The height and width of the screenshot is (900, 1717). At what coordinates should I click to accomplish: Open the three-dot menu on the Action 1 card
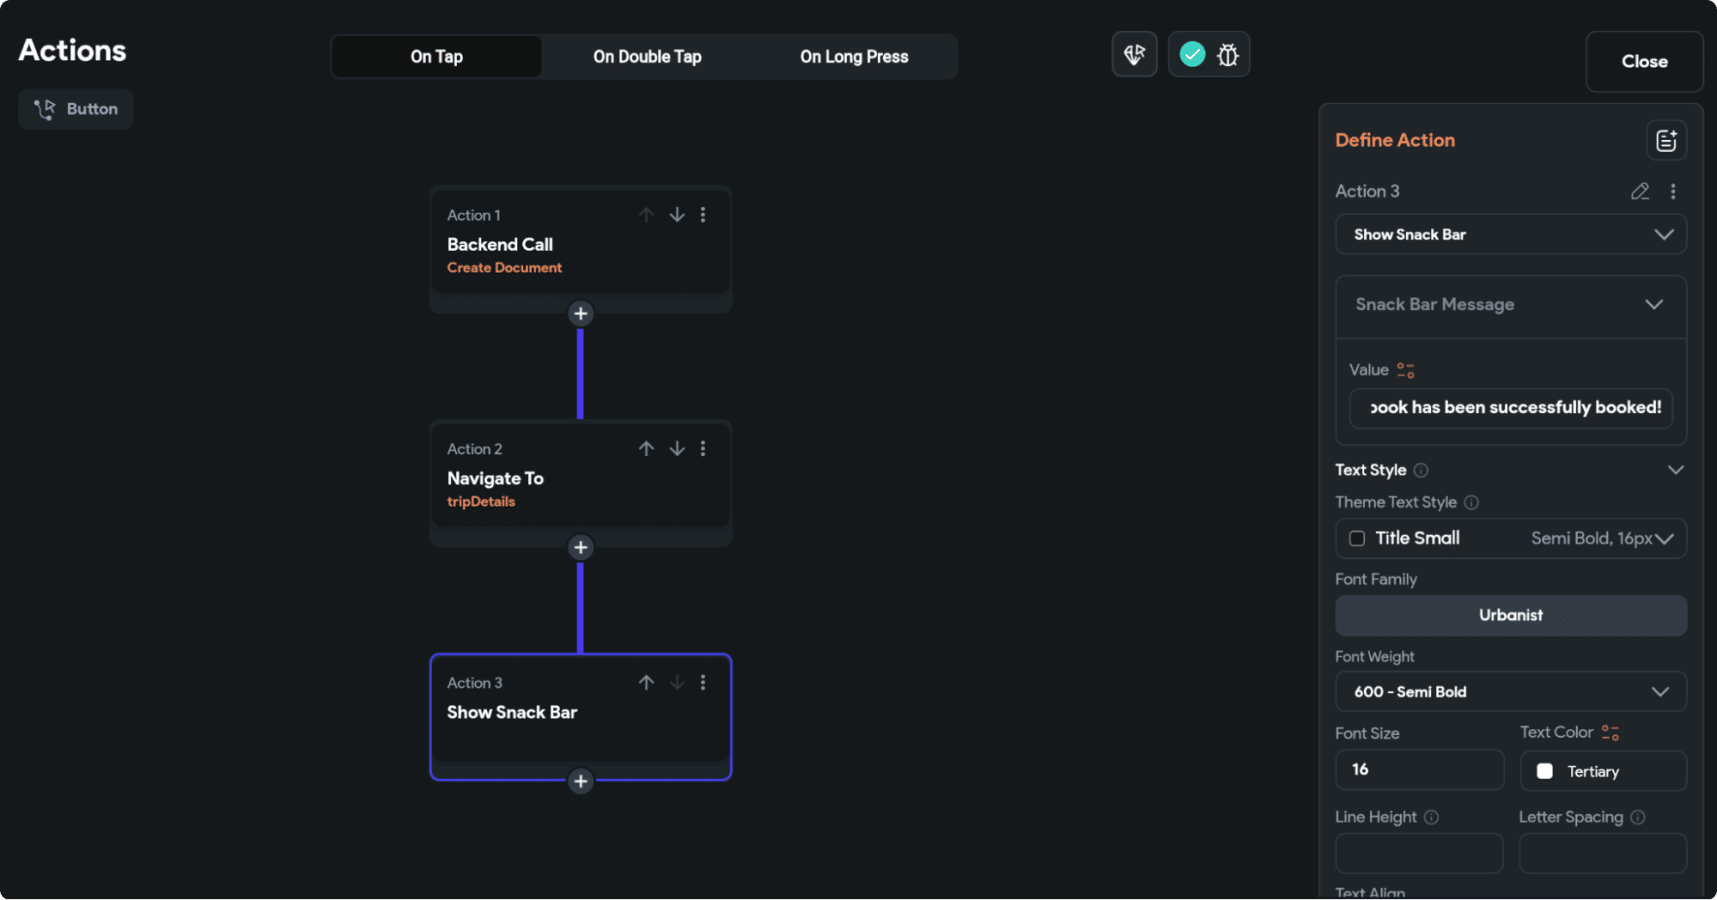pos(703,214)
